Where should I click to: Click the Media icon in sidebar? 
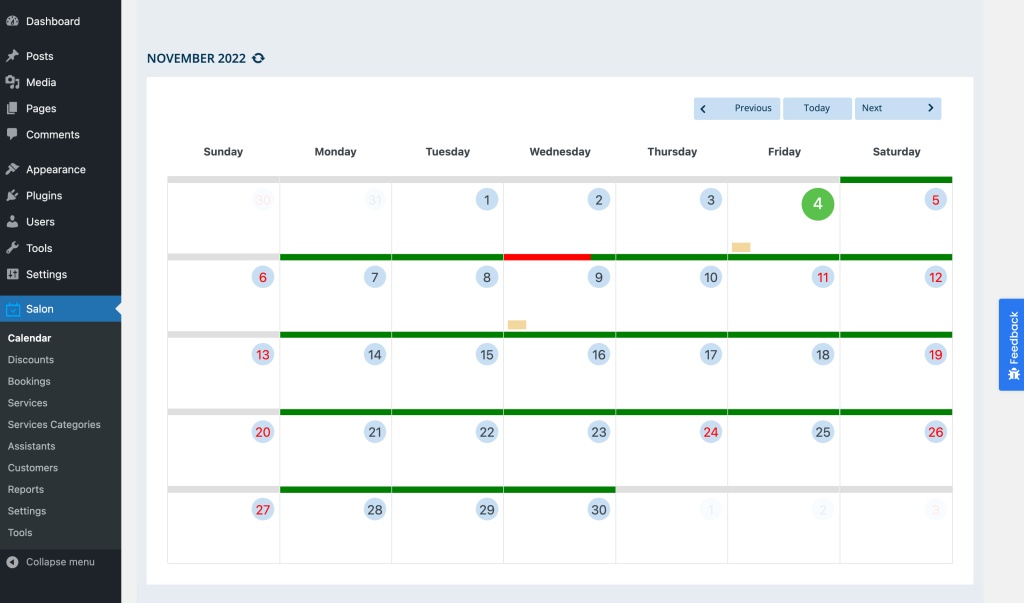(x=12, y=82)
